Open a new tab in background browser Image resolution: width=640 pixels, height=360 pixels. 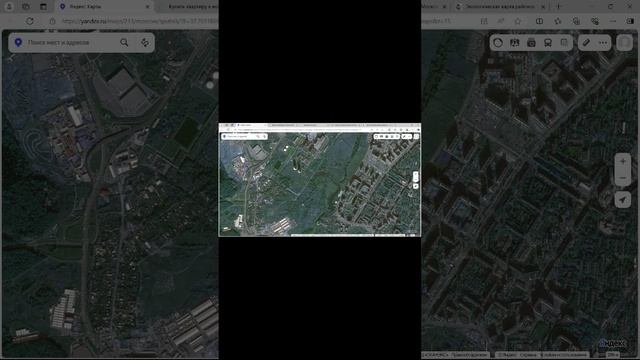point(558,7)
